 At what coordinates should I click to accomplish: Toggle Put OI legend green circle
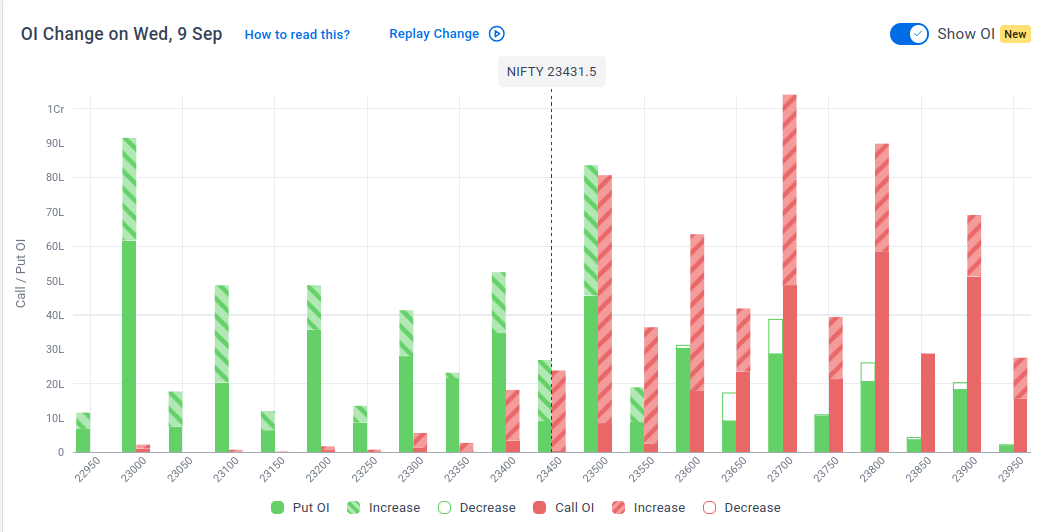coord(278,507)
